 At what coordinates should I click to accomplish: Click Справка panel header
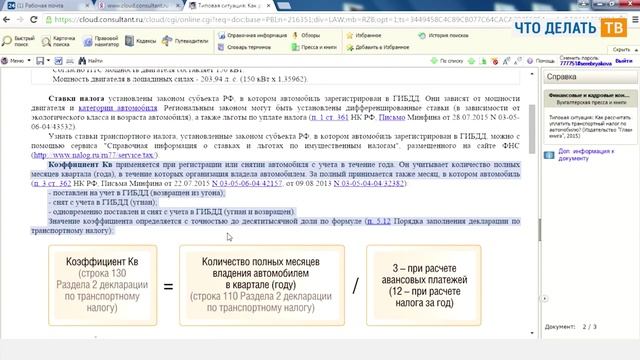590,77
